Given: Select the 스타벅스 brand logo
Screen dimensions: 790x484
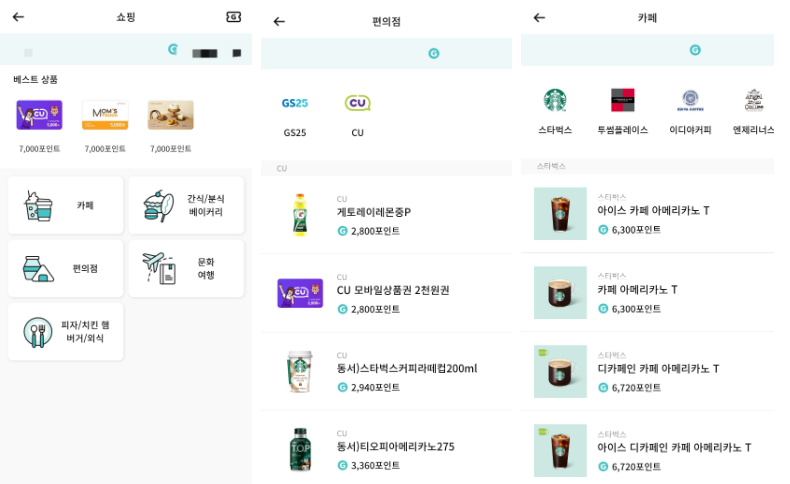Looking at the screenshot, I should (x=555, y=100).
